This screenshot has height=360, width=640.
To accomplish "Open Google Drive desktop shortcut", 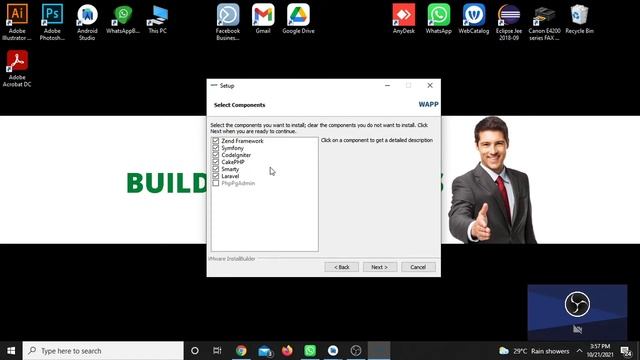I will point(298,19).
